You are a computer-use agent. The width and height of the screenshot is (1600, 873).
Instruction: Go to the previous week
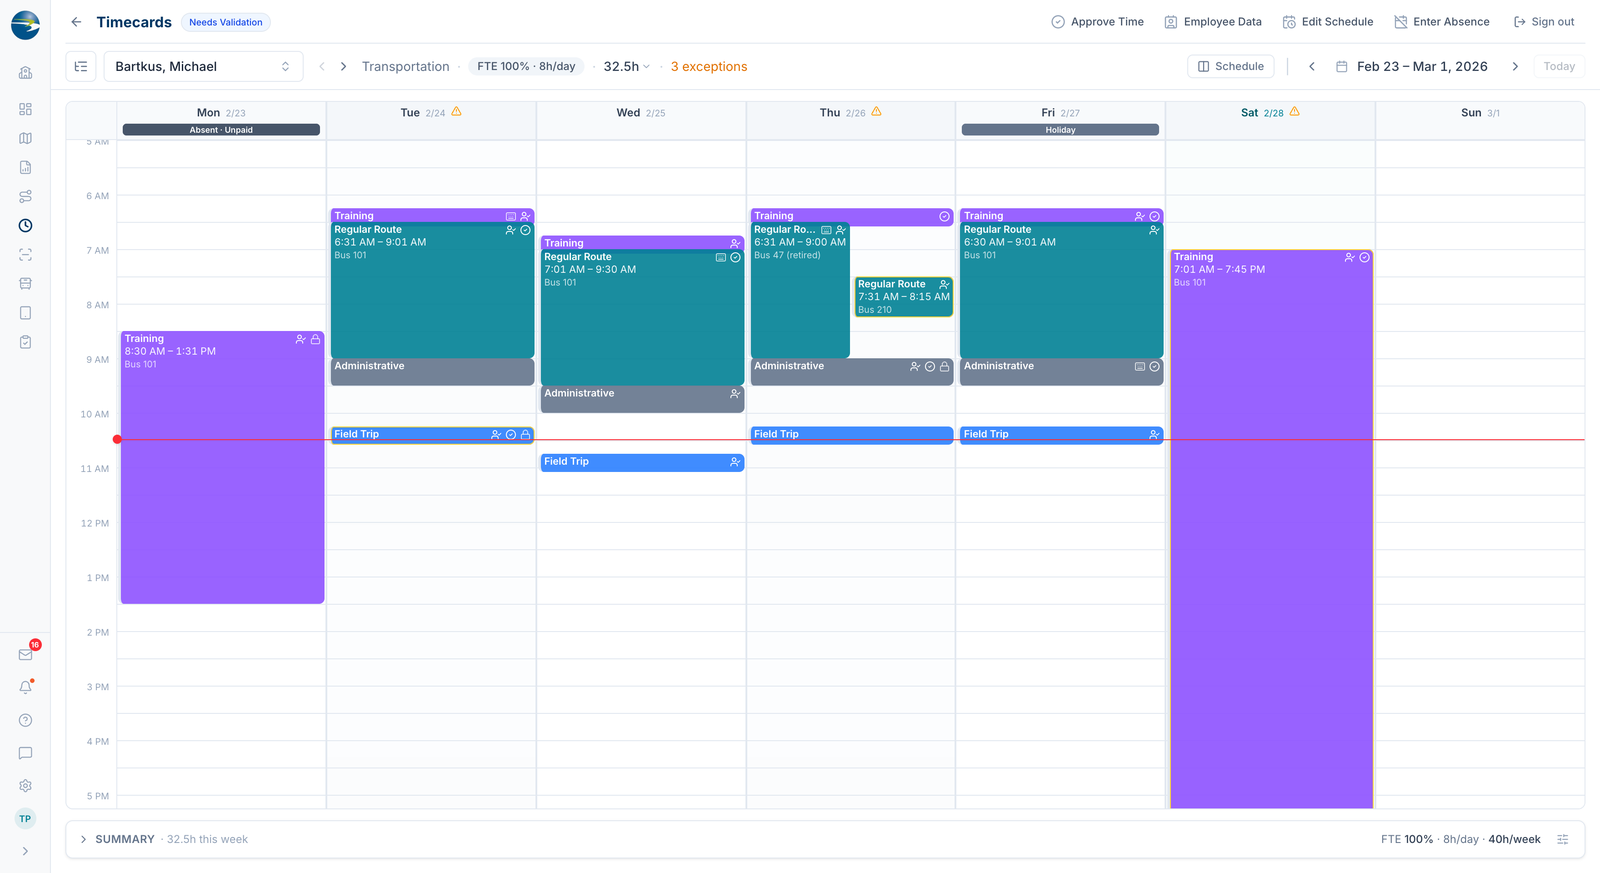[1312, 66]
